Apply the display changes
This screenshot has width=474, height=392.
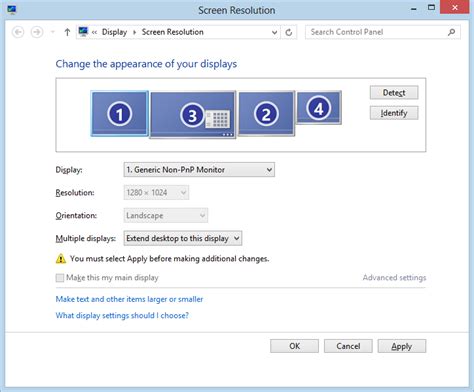(402, 346)
